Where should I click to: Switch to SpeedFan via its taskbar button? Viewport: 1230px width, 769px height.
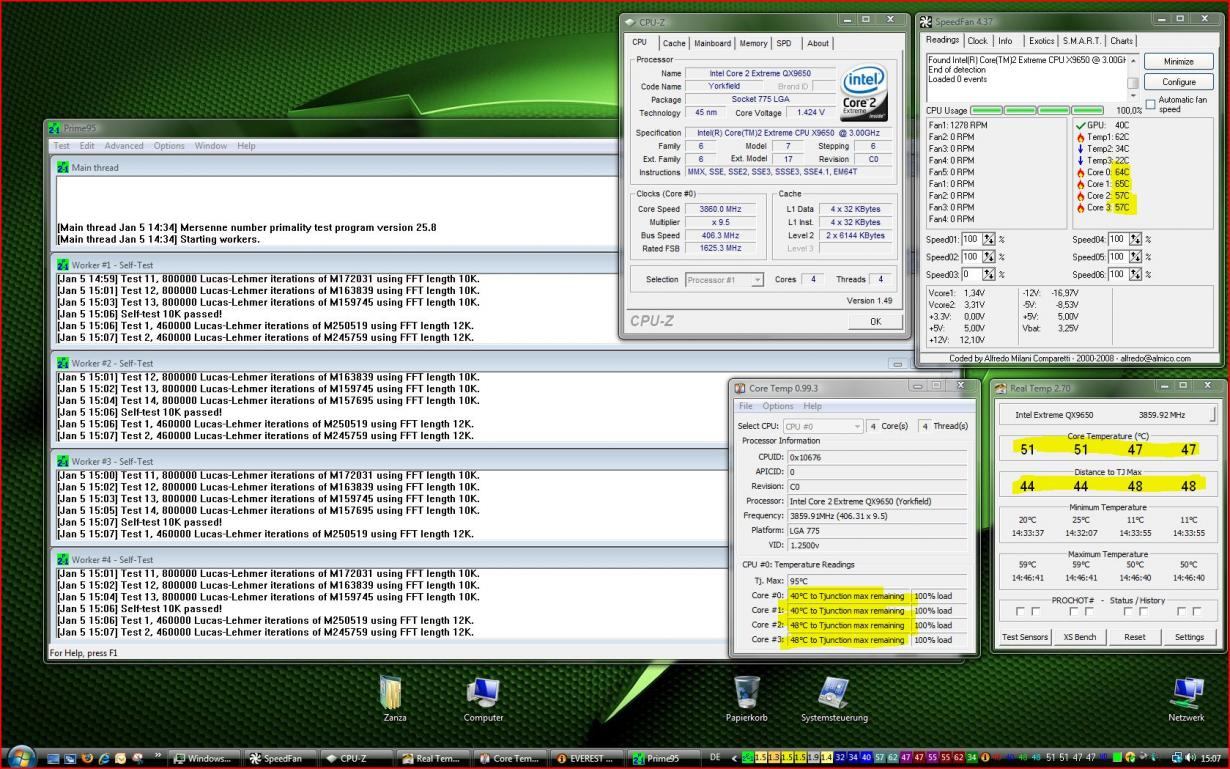[280, 758]
